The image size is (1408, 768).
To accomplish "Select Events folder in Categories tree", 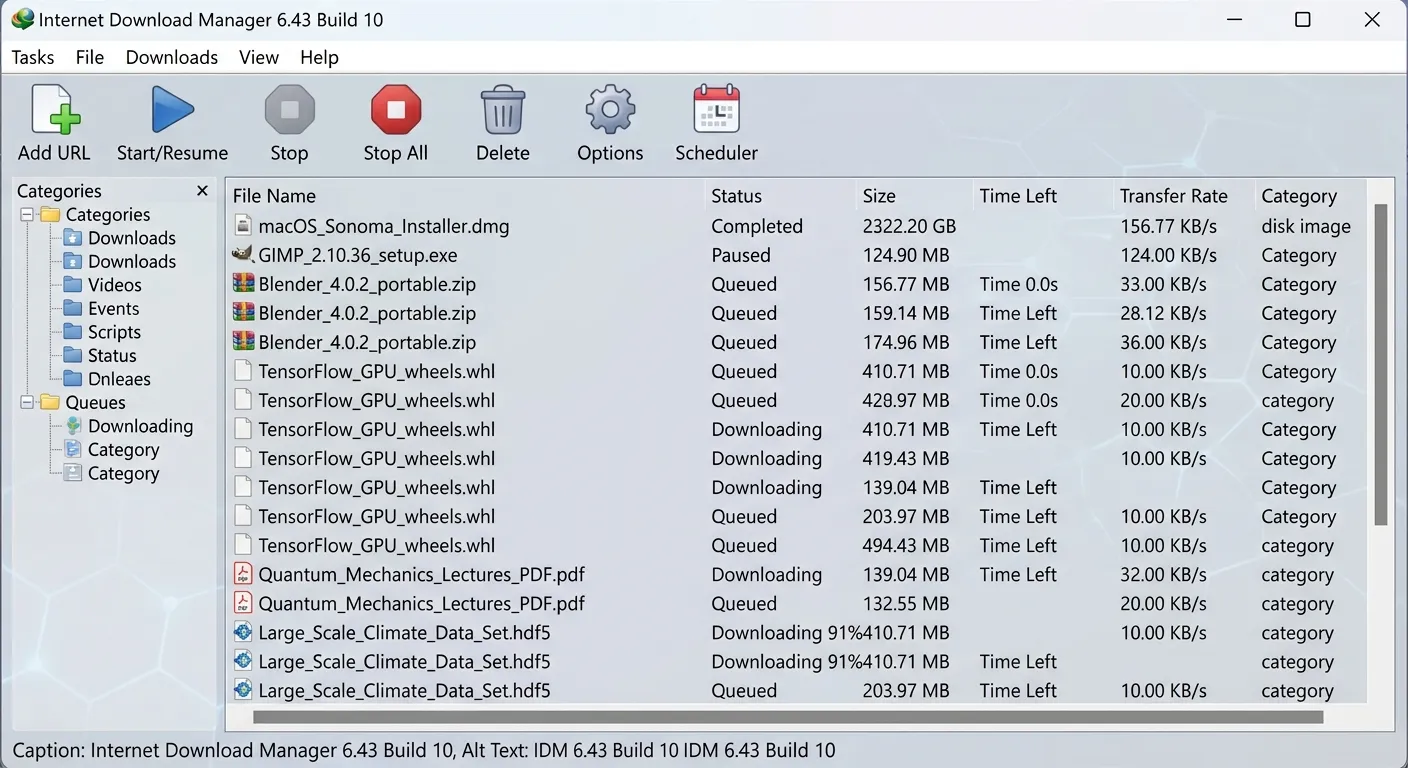I will pos(113,308).
